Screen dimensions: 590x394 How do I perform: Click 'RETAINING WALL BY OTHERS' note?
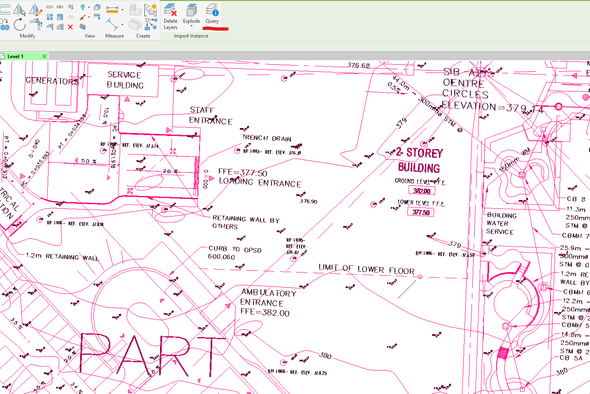(x=246, y=222)
